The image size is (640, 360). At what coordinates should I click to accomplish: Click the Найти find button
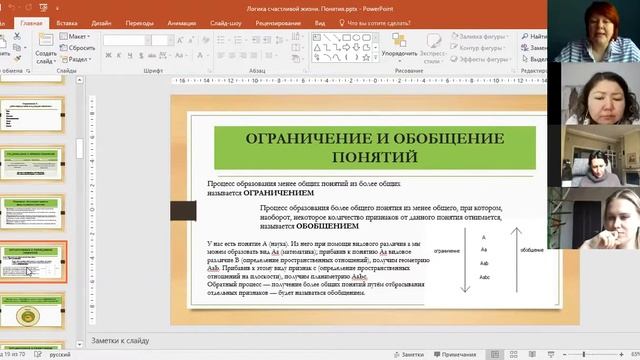click(534, 36)
